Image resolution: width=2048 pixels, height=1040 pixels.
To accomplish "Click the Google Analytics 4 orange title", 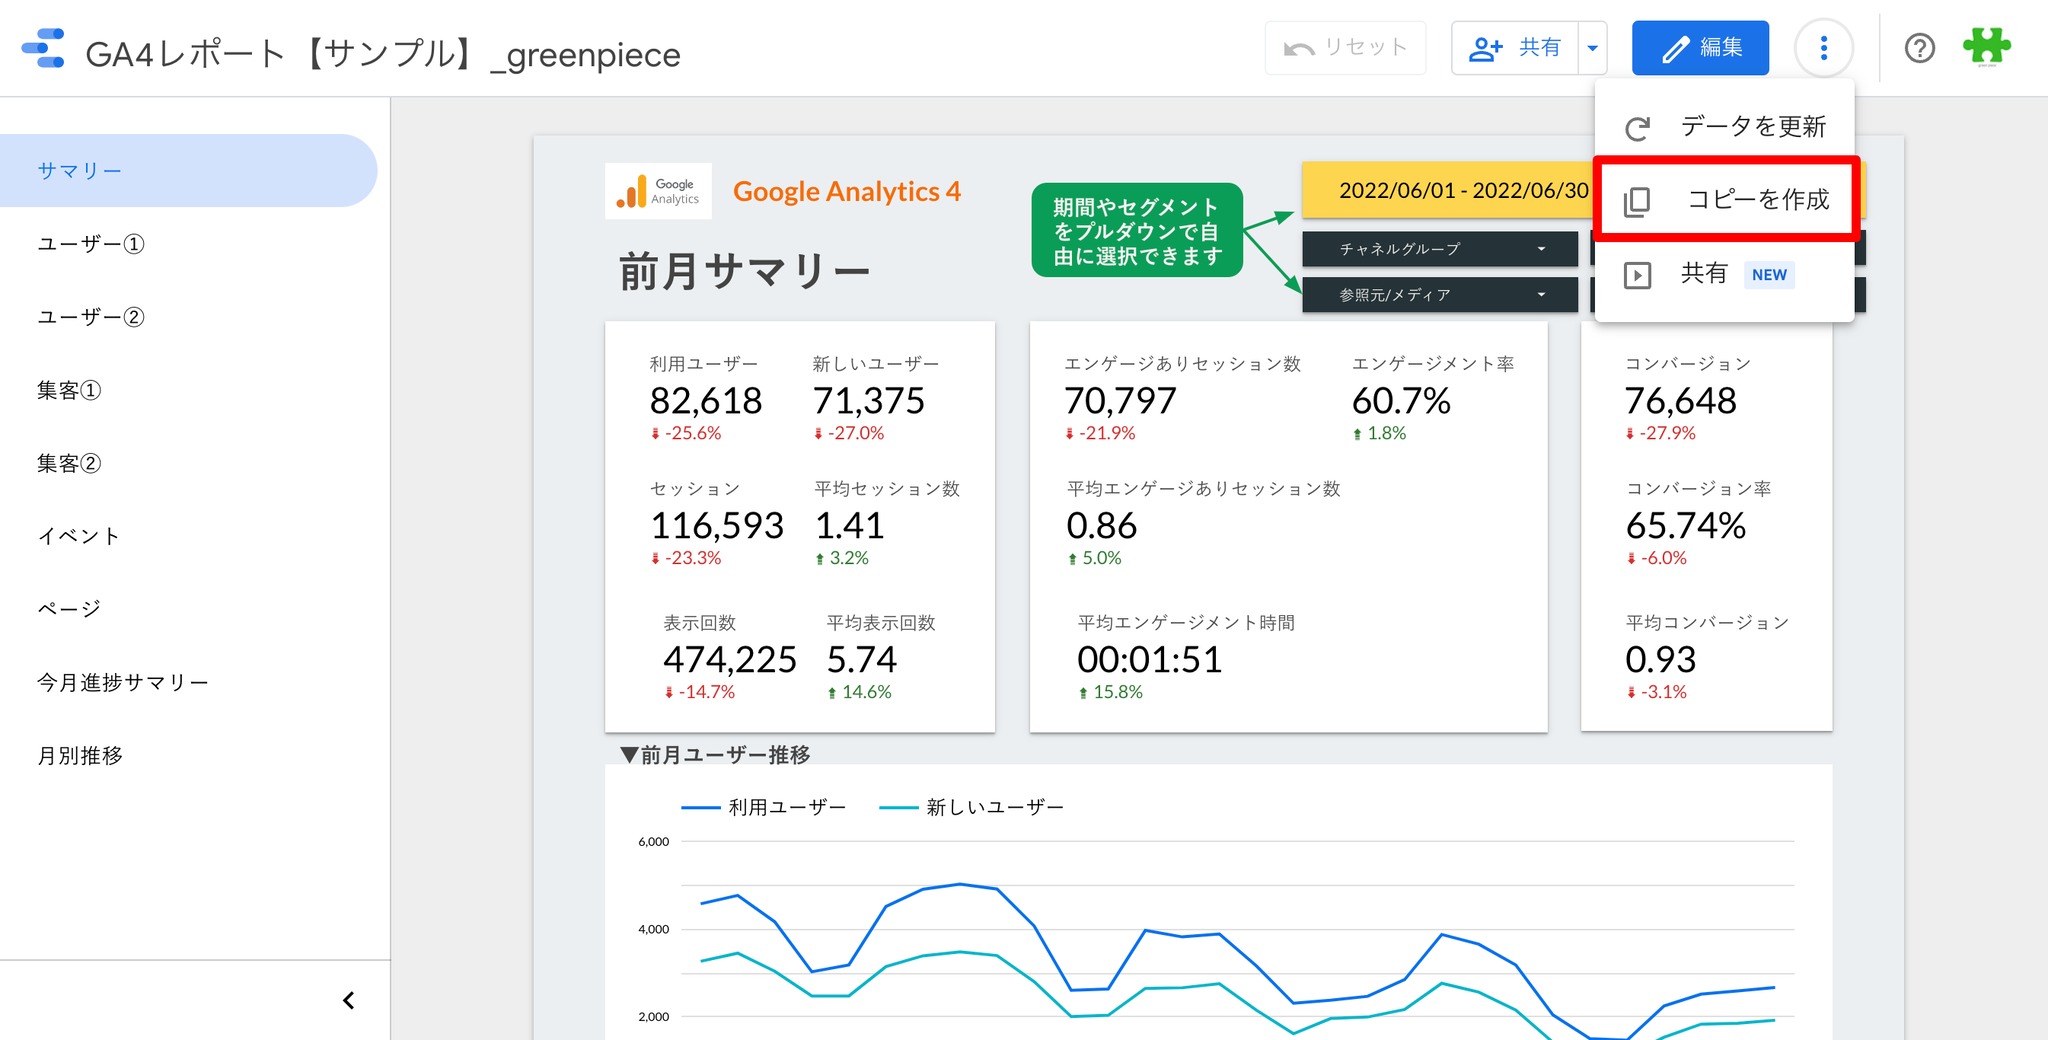I will pyautogui.click(x=847, y=191).
